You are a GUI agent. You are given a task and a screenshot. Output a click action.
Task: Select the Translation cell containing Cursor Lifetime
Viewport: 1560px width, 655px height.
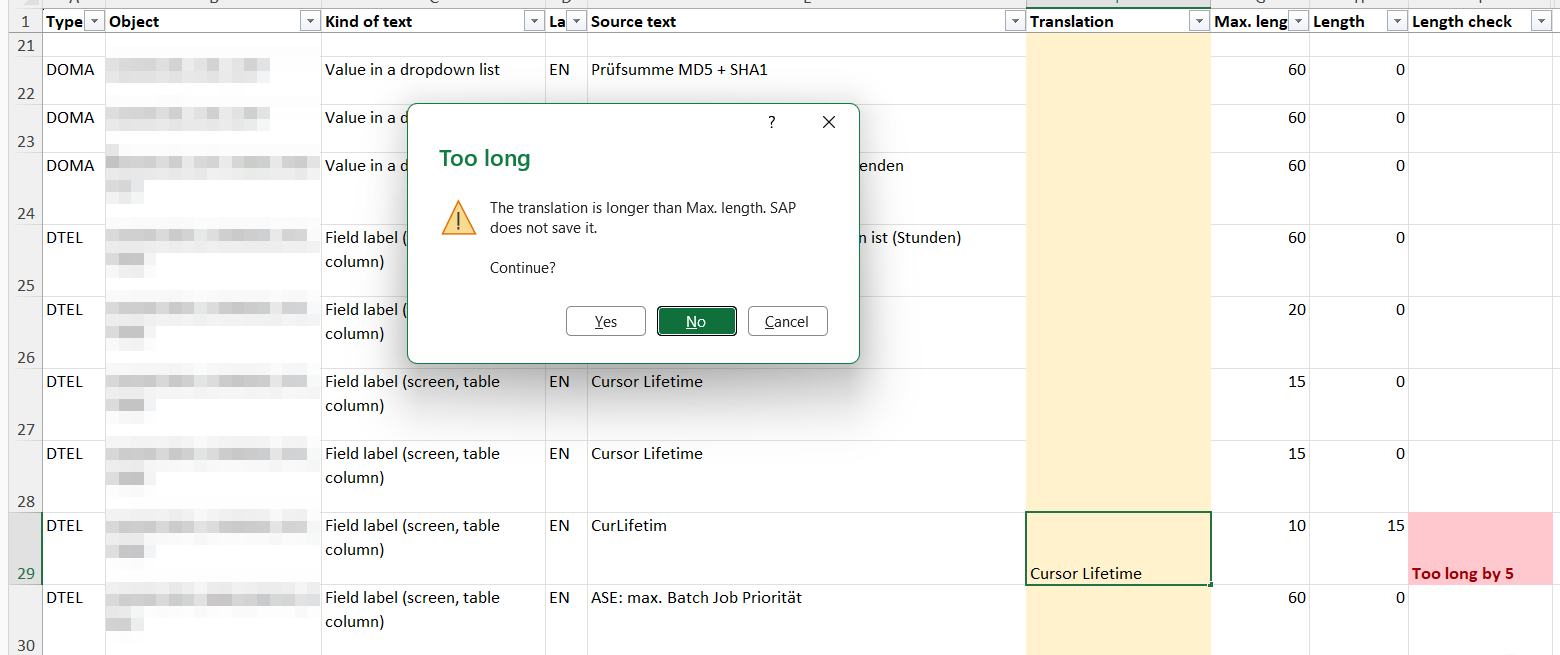pos(1118,549)
